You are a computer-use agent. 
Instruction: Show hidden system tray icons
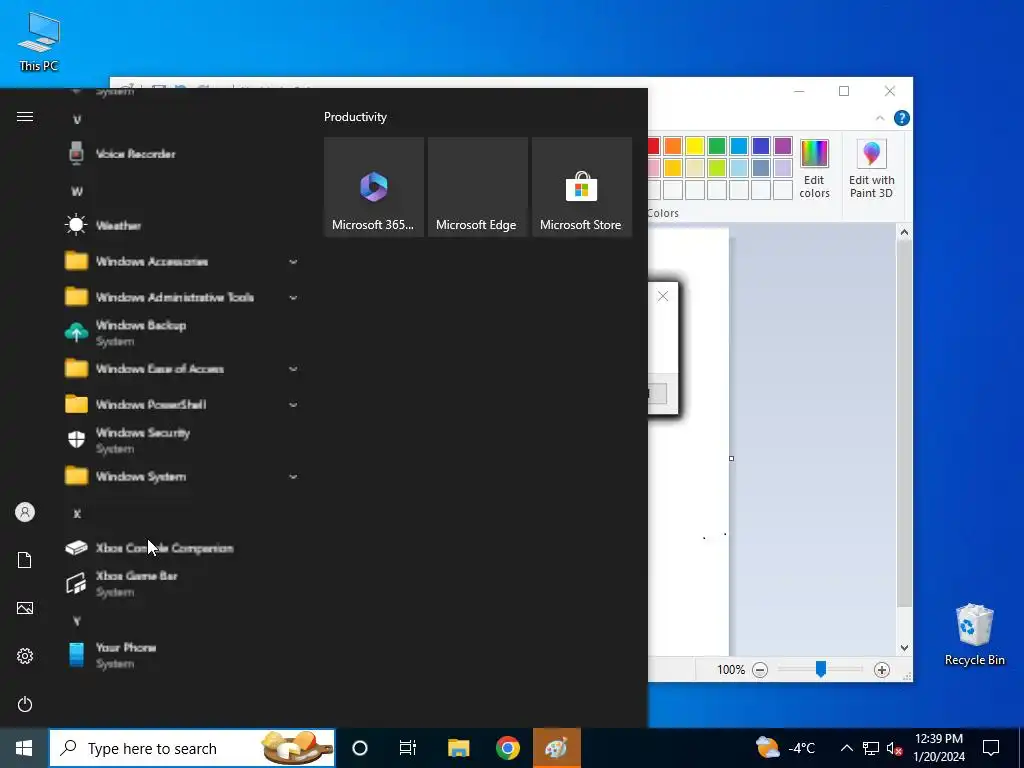(x=846, y=748)
